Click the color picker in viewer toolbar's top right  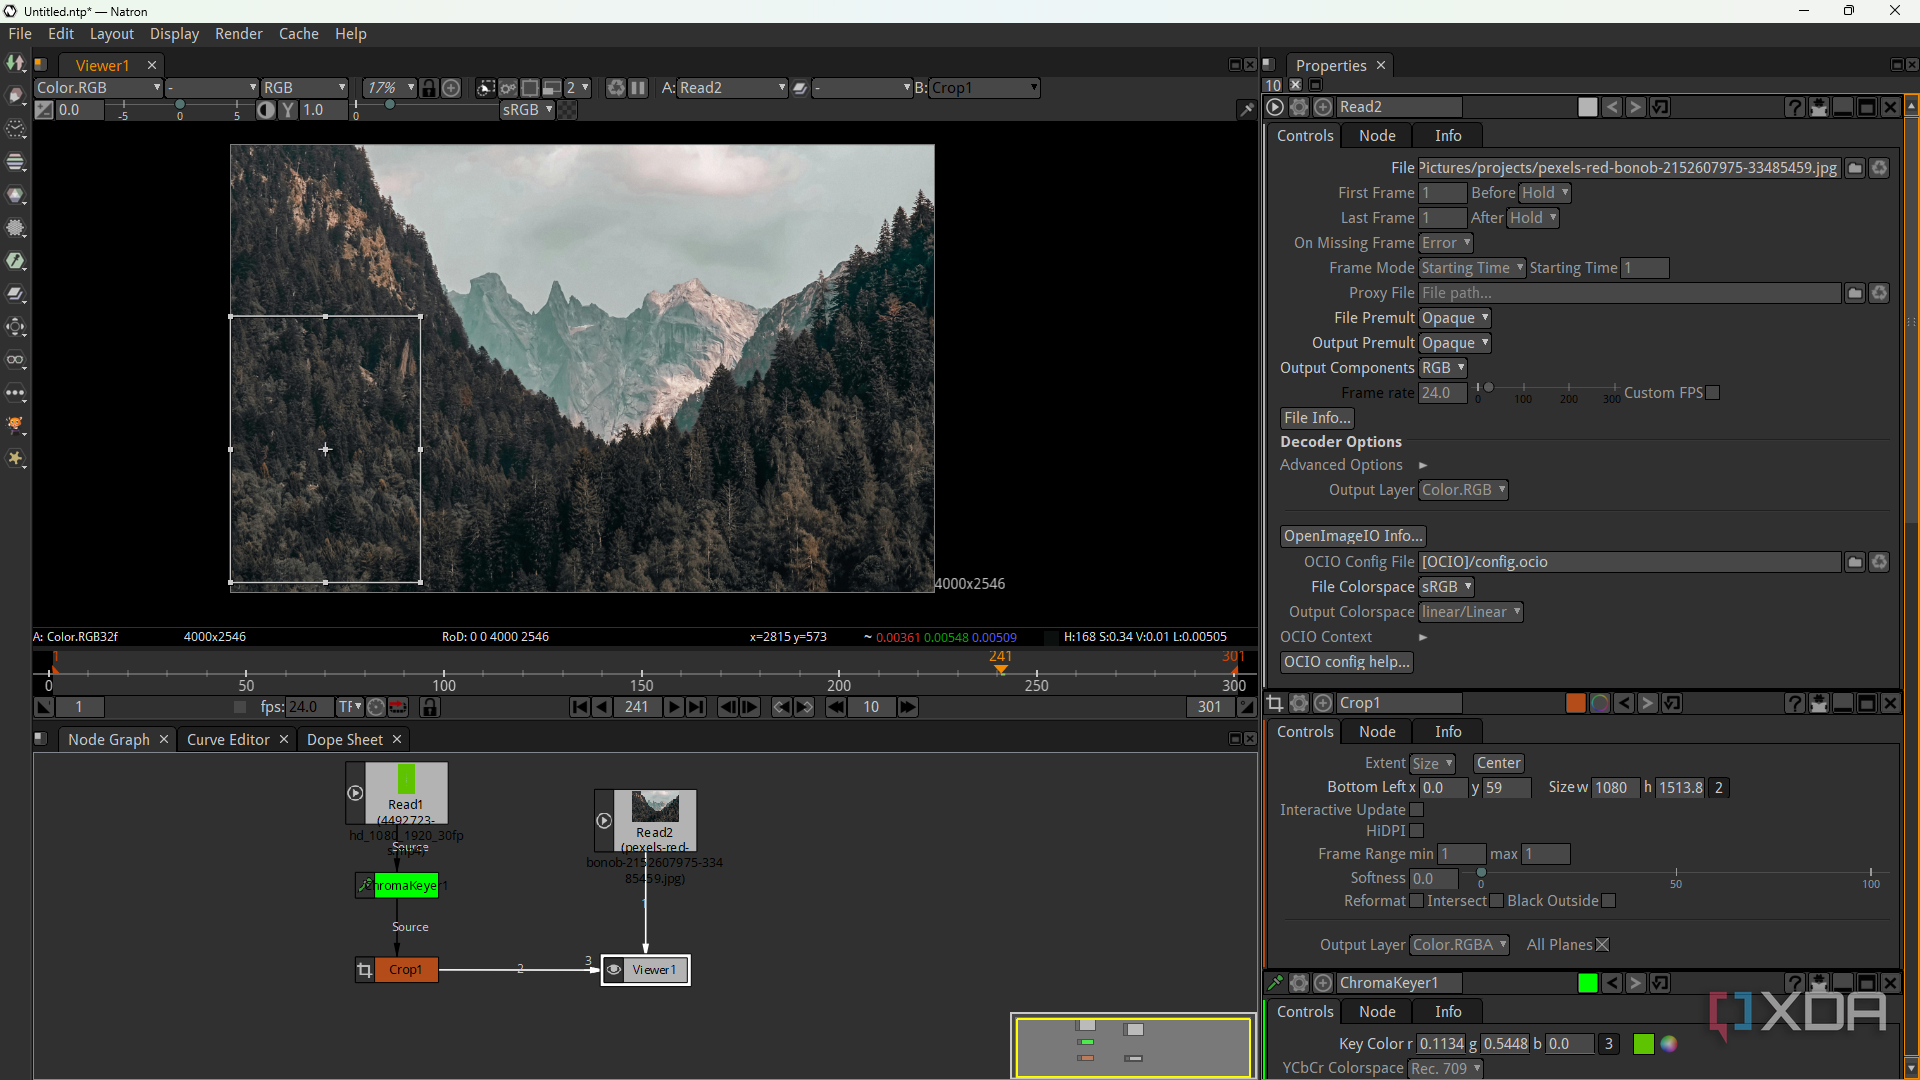tap(1246, 110)
